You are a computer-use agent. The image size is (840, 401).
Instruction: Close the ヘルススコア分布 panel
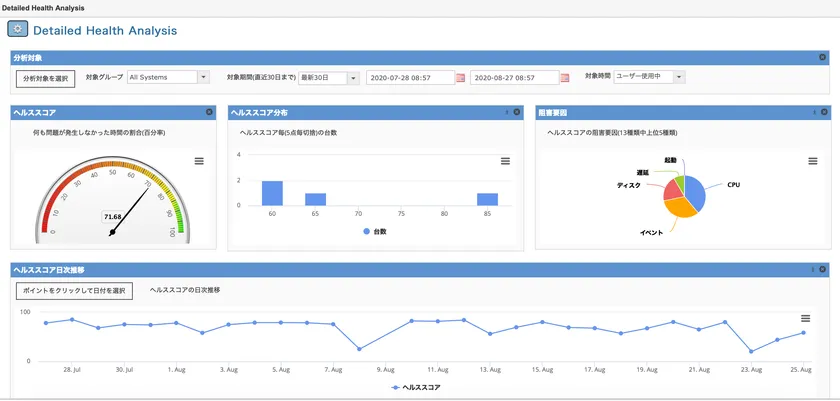click(x=515, y=112)
